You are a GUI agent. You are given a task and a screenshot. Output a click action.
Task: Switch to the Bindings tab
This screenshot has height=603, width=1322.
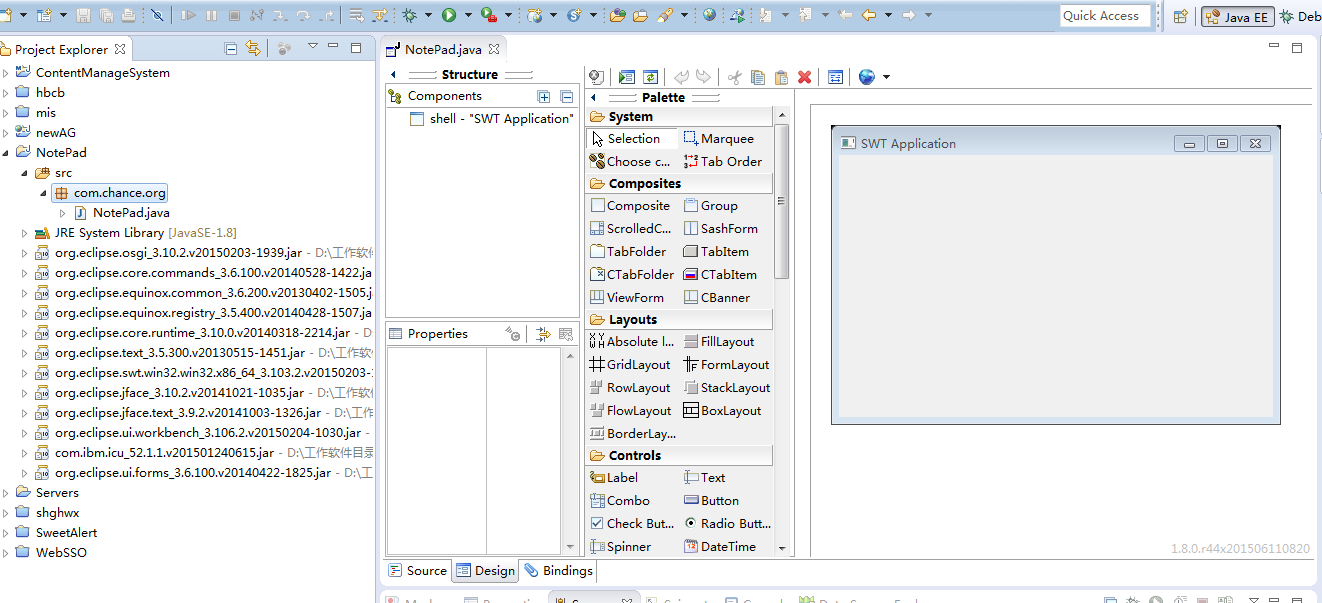[x=558, y=571]
